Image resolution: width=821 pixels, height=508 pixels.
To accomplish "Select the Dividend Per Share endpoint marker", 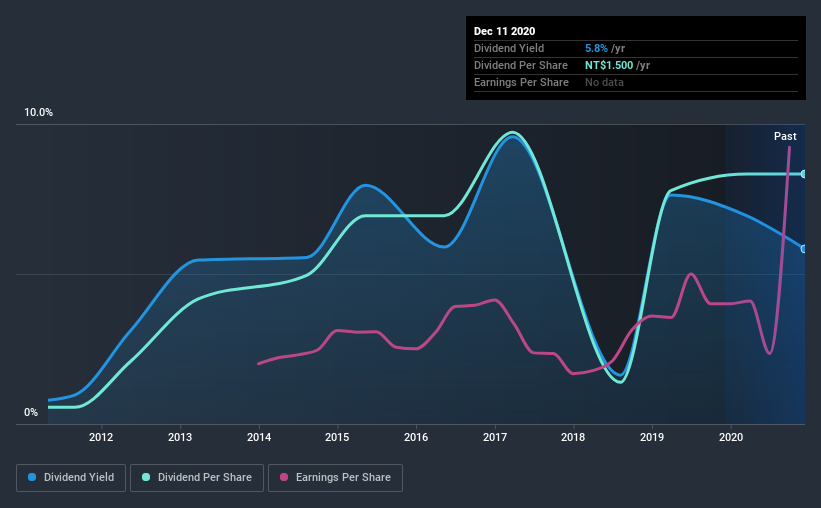I will pos(804,174).
